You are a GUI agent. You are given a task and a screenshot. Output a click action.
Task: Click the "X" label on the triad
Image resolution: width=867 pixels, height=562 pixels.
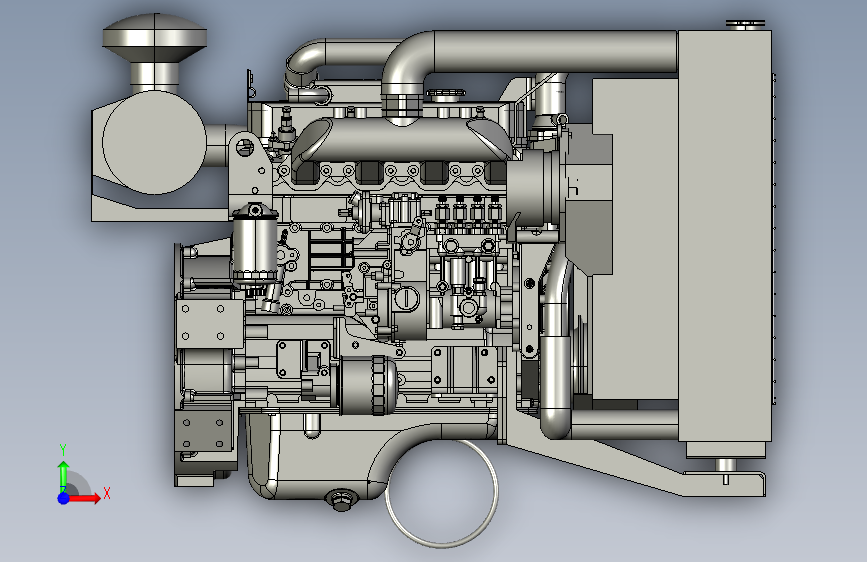click(107, 493)
